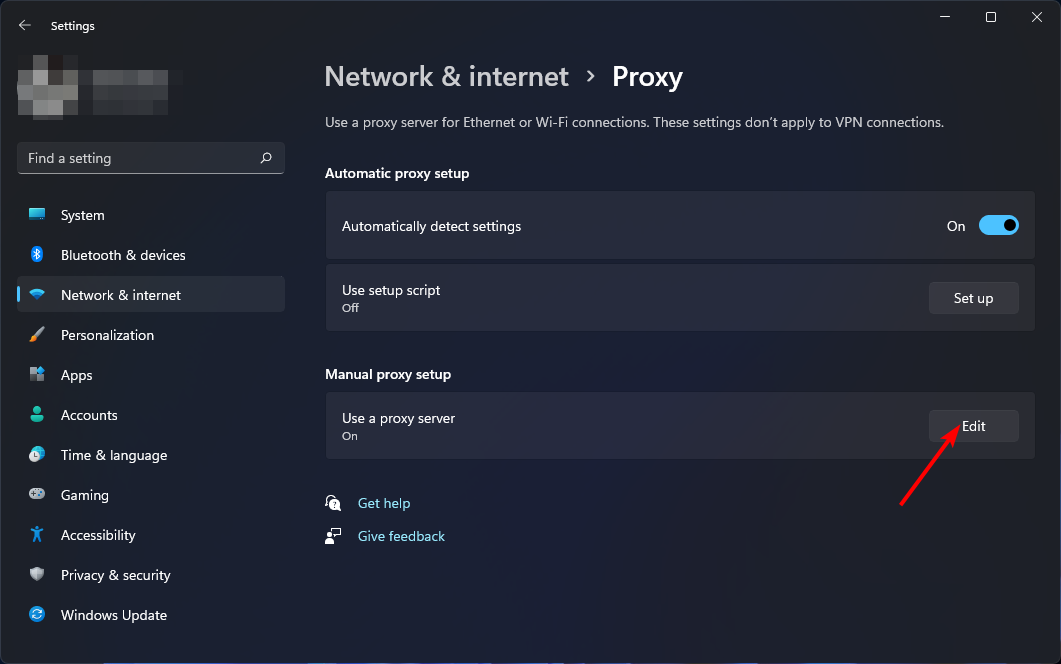Edit the manual proxy server

tap(973, 426)
